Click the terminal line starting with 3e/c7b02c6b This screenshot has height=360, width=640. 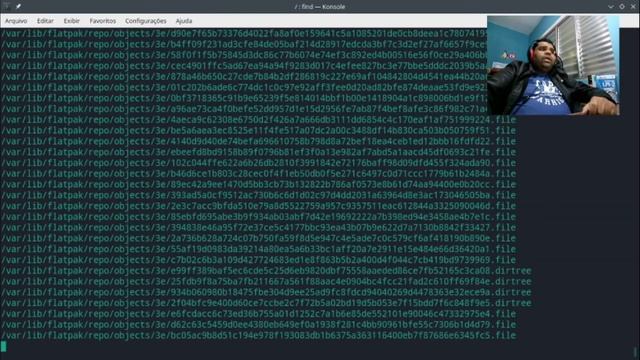(x=258, y=260)
